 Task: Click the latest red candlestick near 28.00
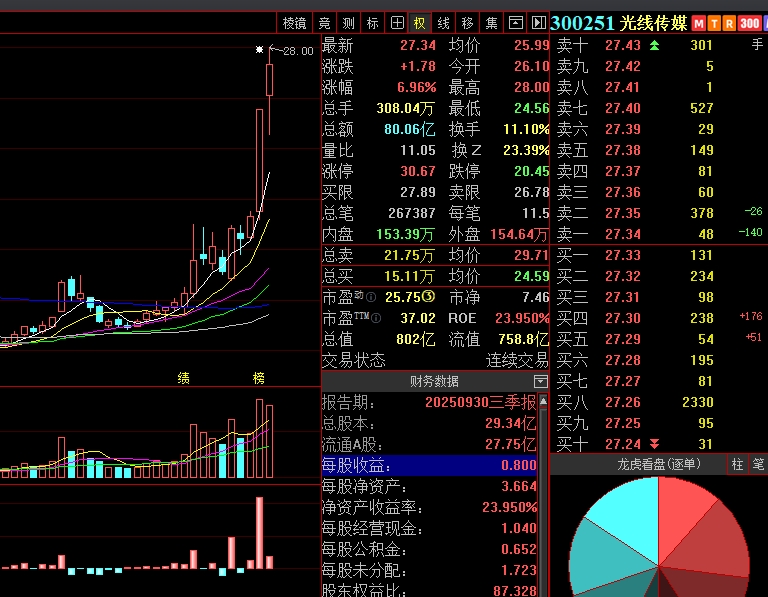(269, 79)
